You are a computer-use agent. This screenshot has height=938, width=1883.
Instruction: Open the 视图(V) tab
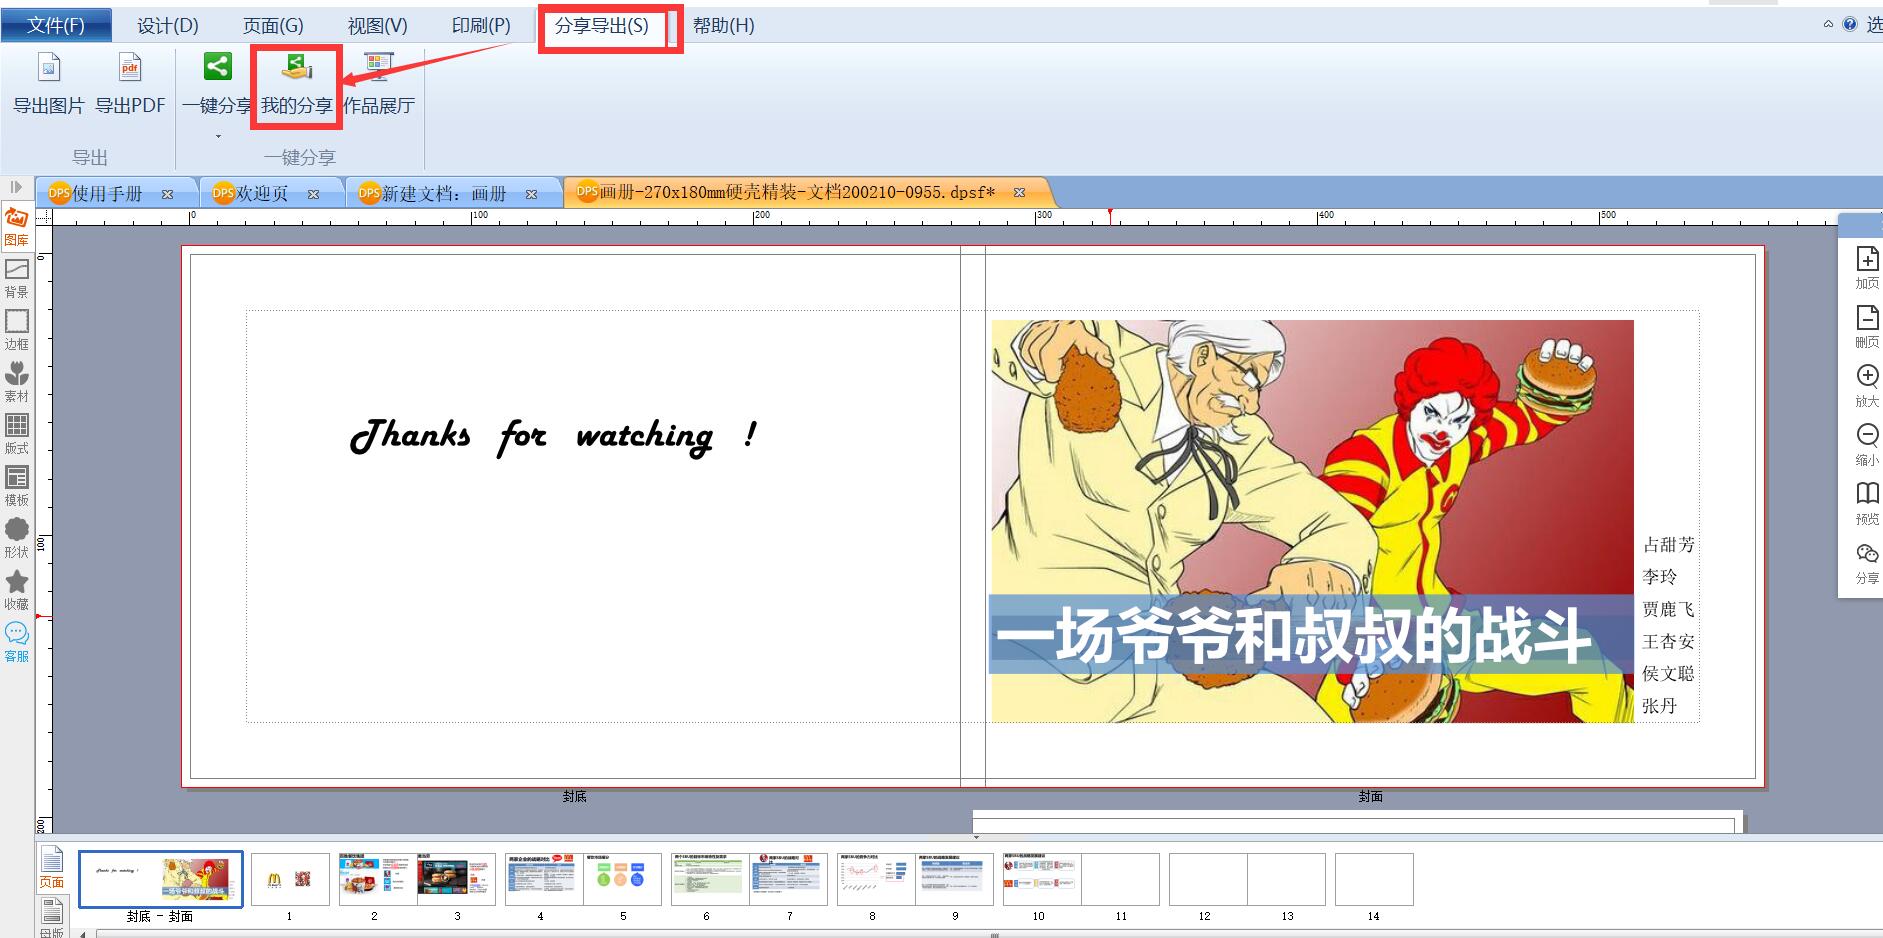378,26
